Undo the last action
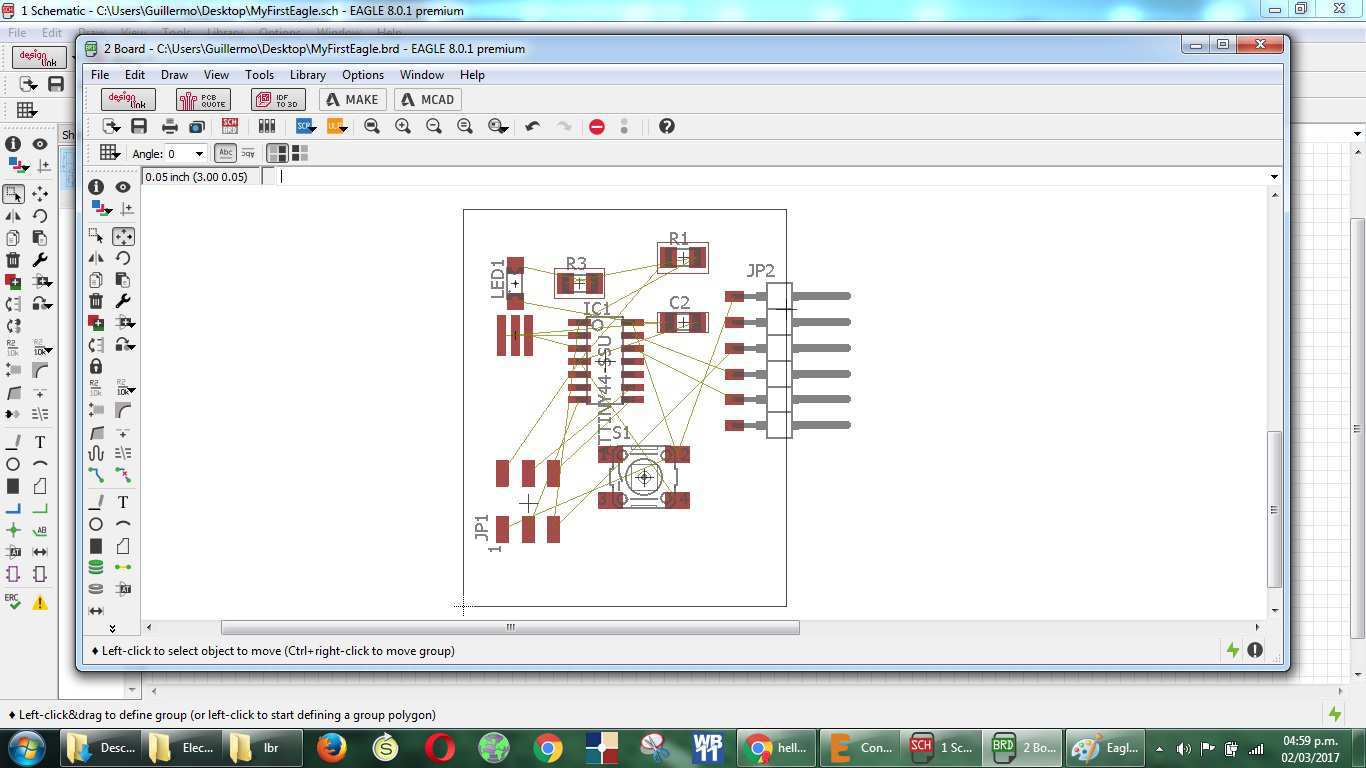The width and height of the screenshot is (1366, 768). pyautogui.click(x=532, y=126)
